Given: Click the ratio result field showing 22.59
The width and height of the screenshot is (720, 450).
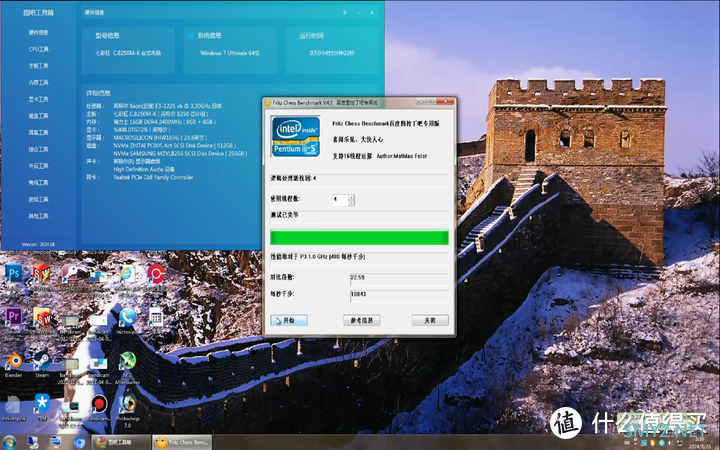Looking at the screenshot, I should click(399, 278).
